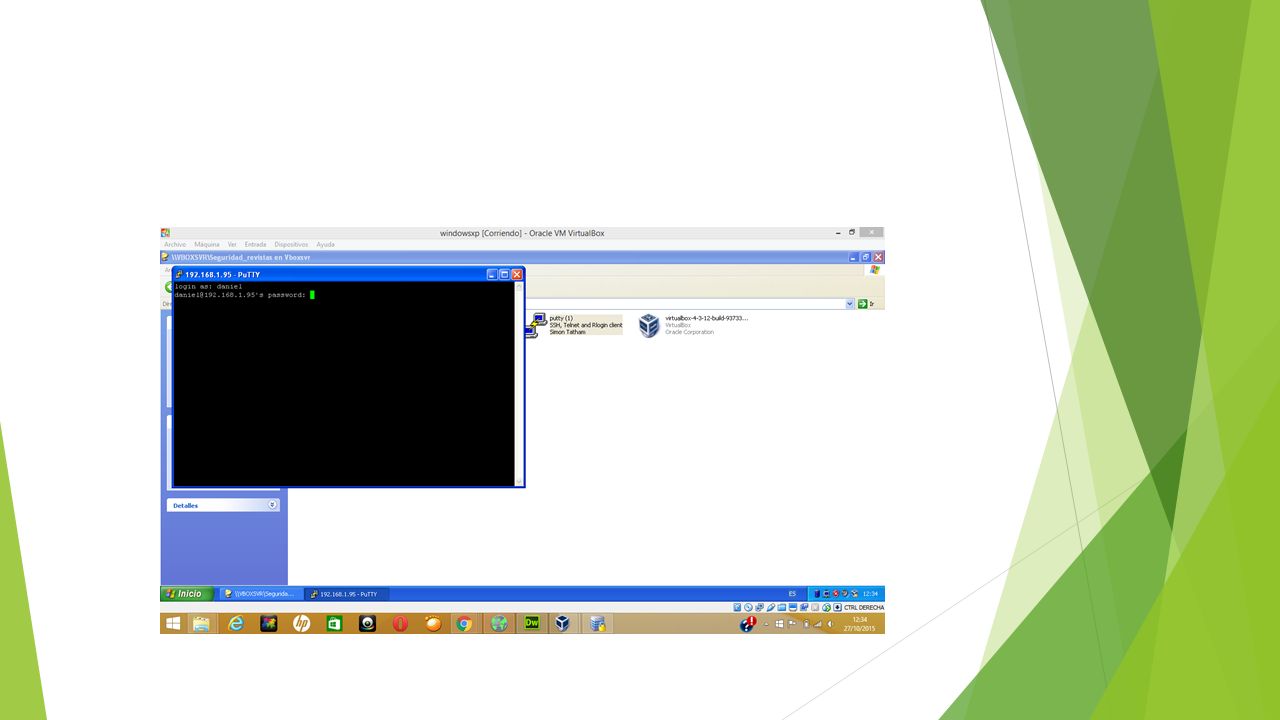Open the Dispositivos menu
1280x720 pixels.
[291, 244]
